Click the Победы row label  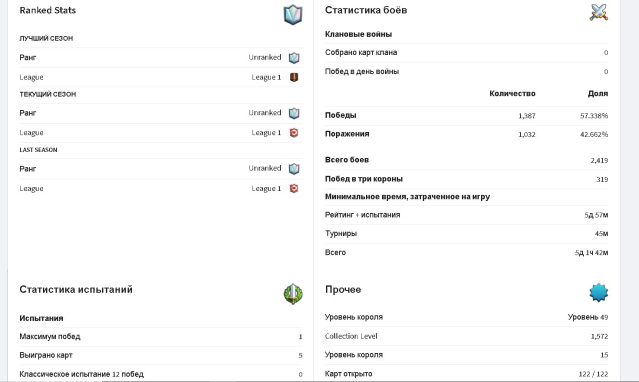pyautogui.click(x=341, y=115)
